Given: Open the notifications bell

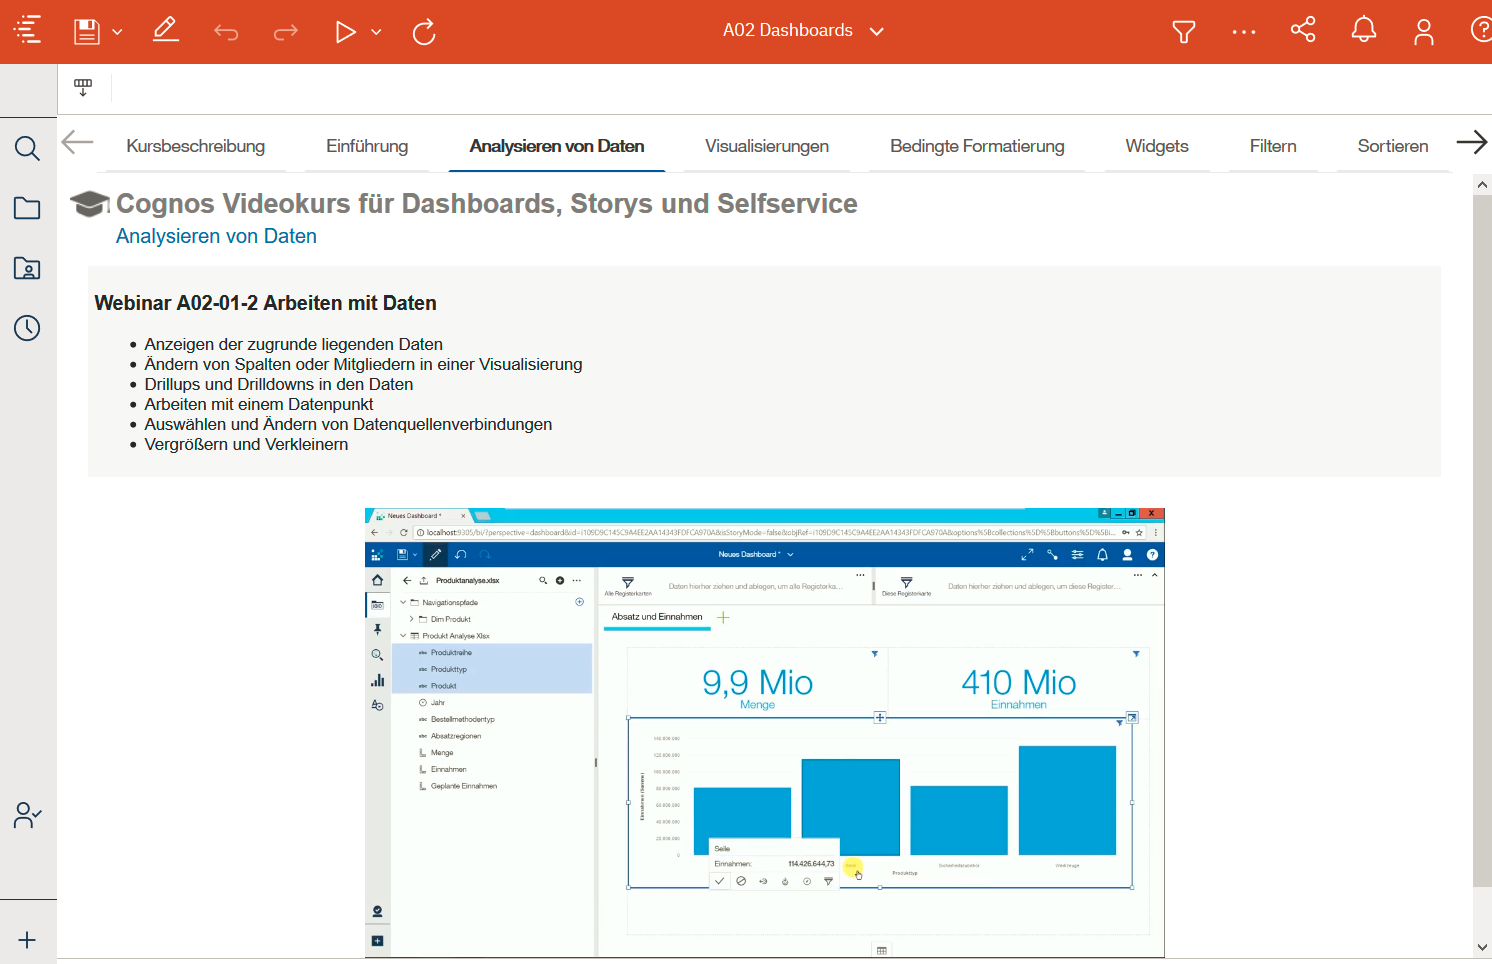Looking at the screenshot, I should [x=1363, y=31].
